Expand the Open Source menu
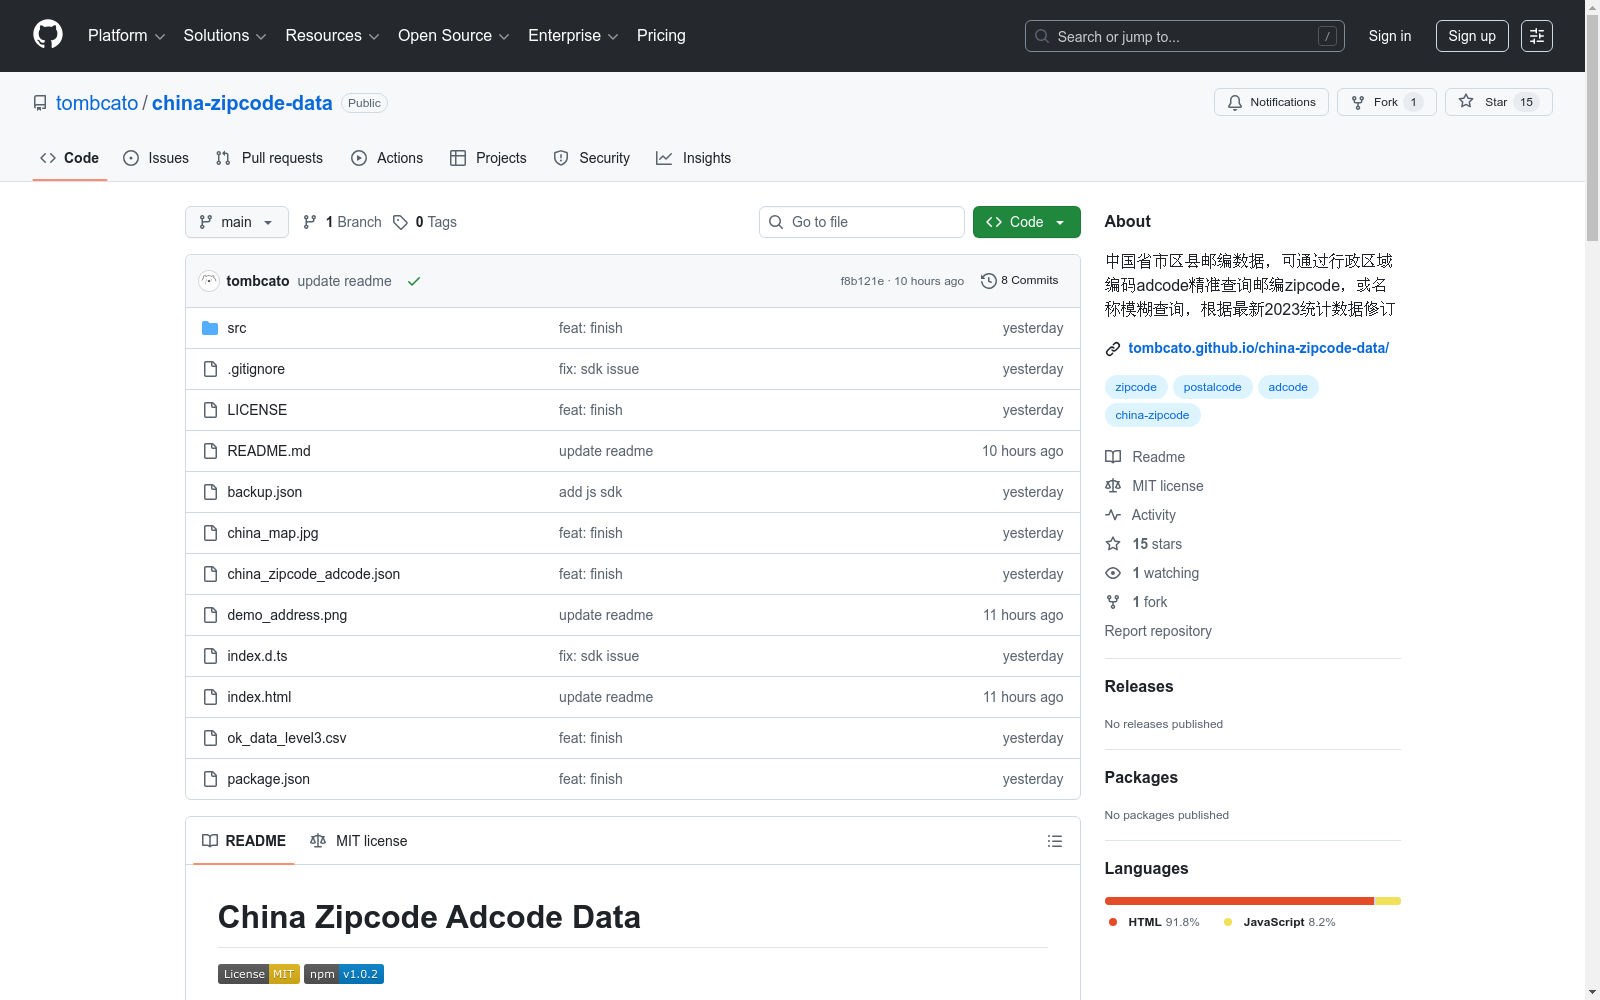 tap(454, 36)
